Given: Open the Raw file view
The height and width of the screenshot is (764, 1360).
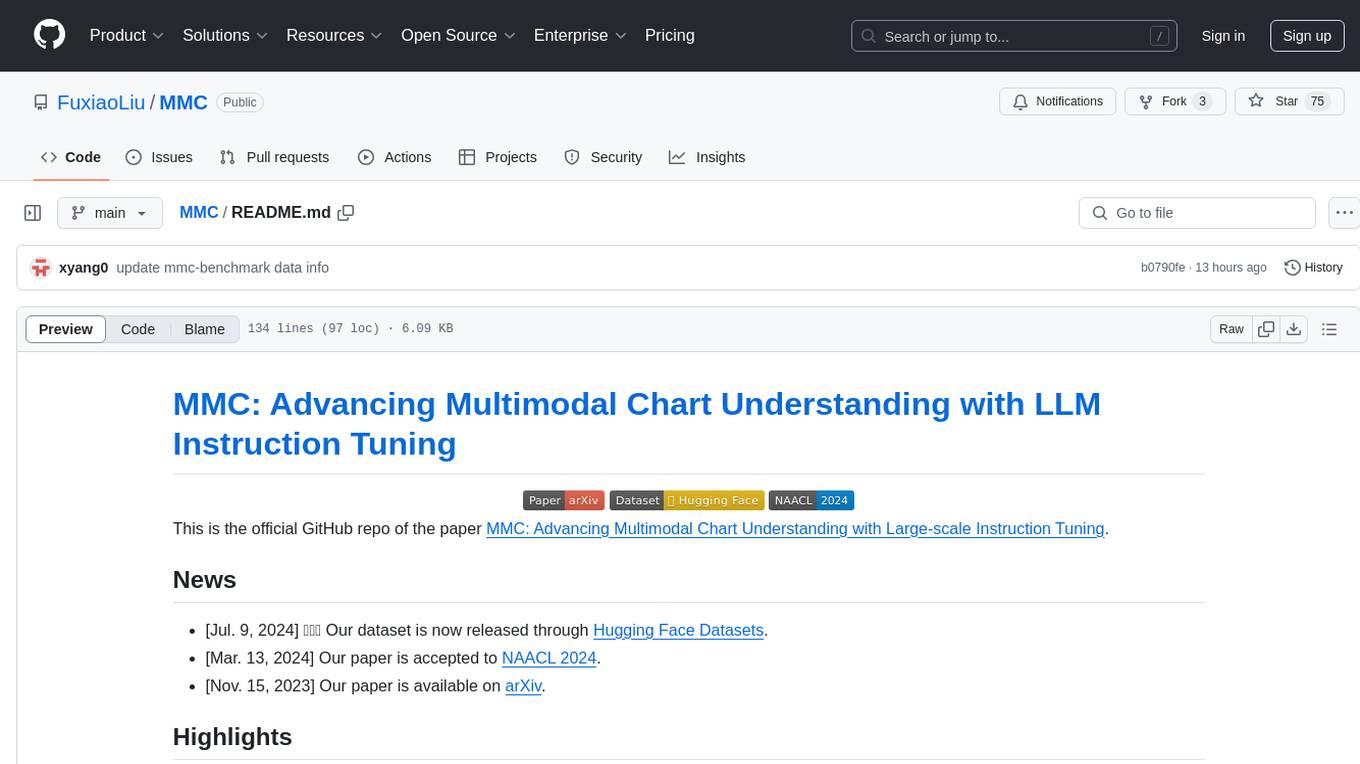Looking at the screenshot, I should tap(1231, 329).
